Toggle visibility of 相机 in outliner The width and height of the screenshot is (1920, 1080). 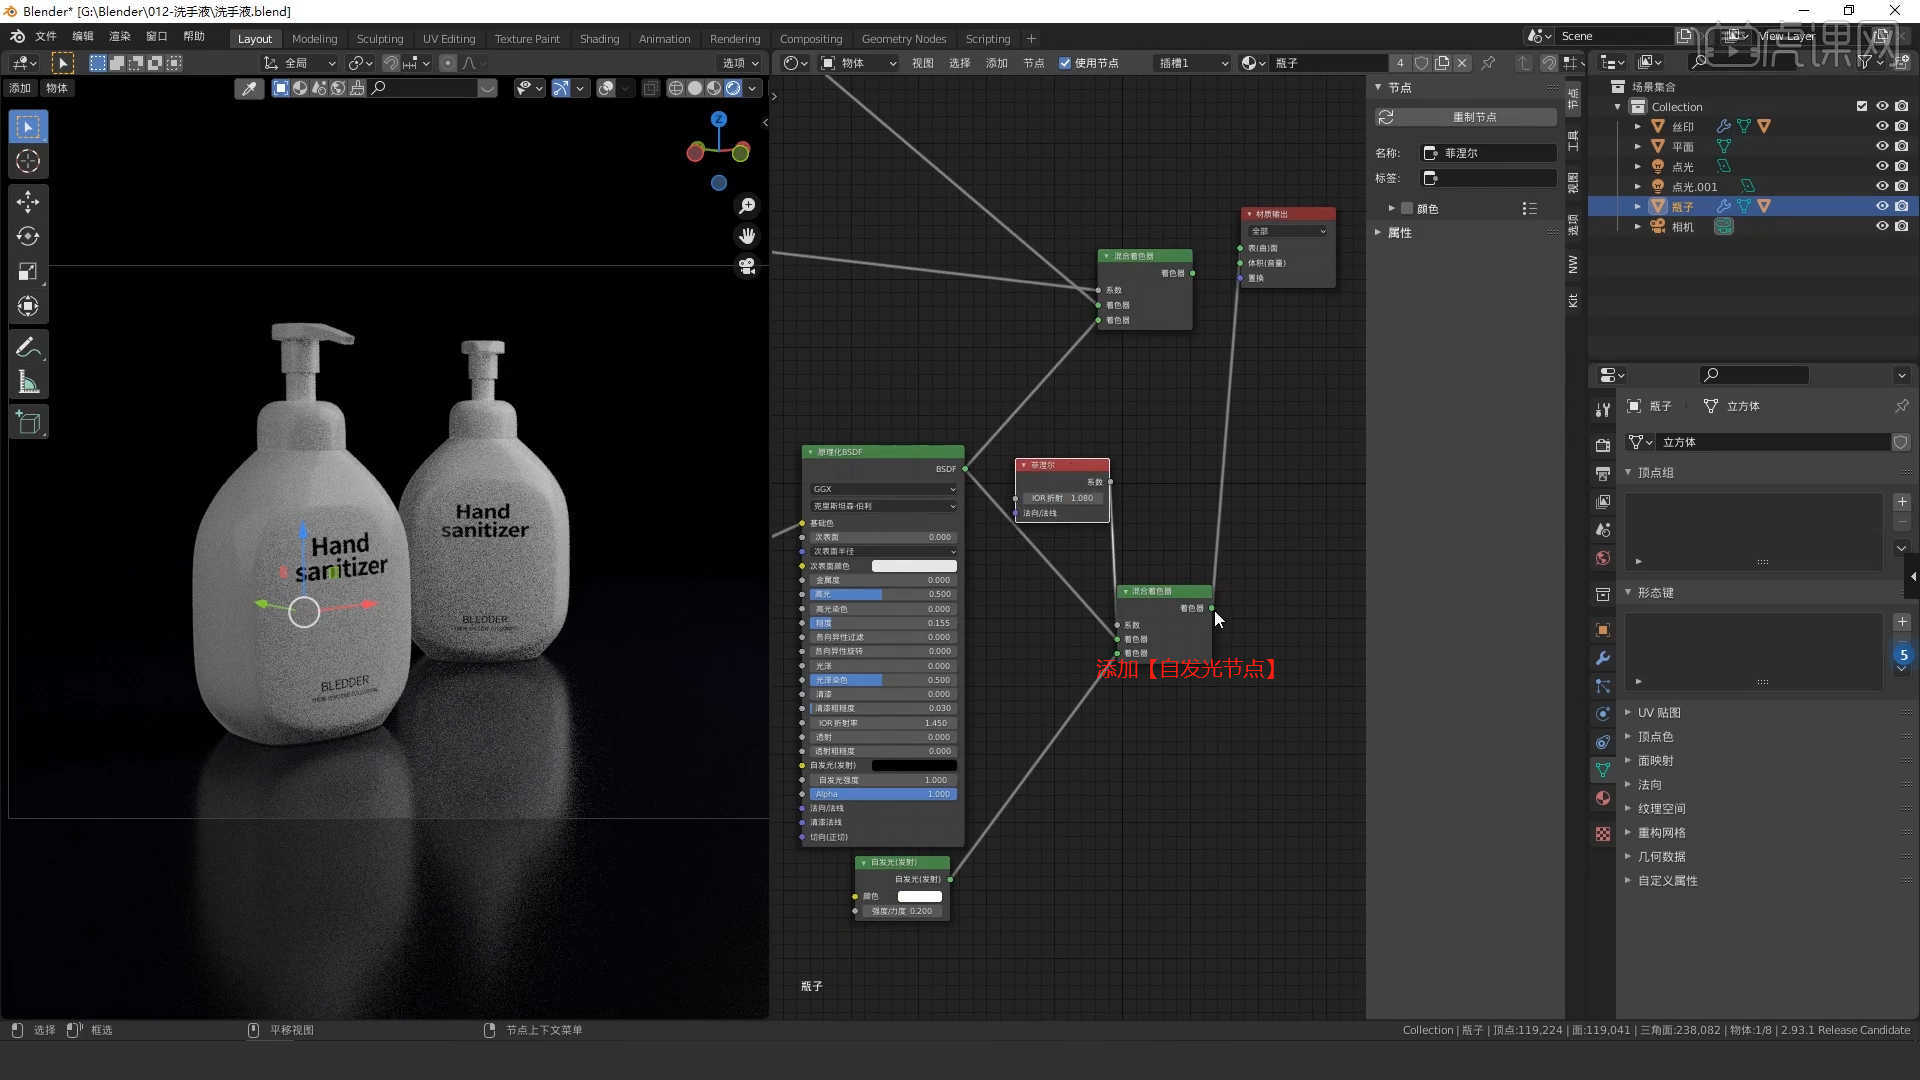click(x=1881, y=227)
